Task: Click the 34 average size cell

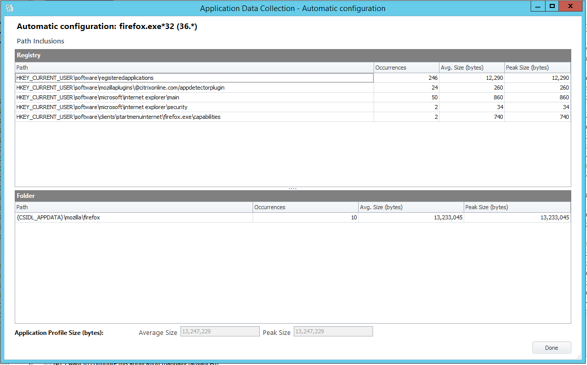Action: [x=472, y=107]
